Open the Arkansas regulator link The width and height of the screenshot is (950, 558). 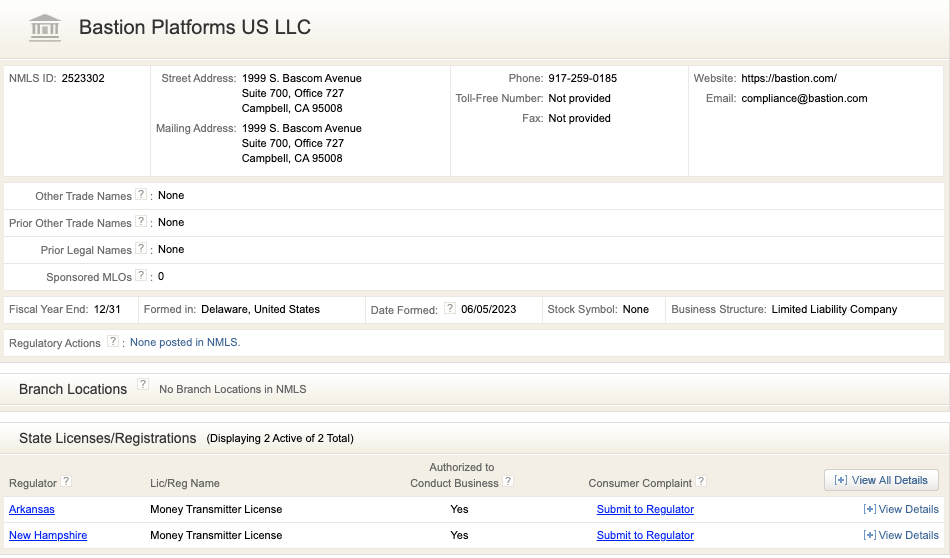(32, 509)
